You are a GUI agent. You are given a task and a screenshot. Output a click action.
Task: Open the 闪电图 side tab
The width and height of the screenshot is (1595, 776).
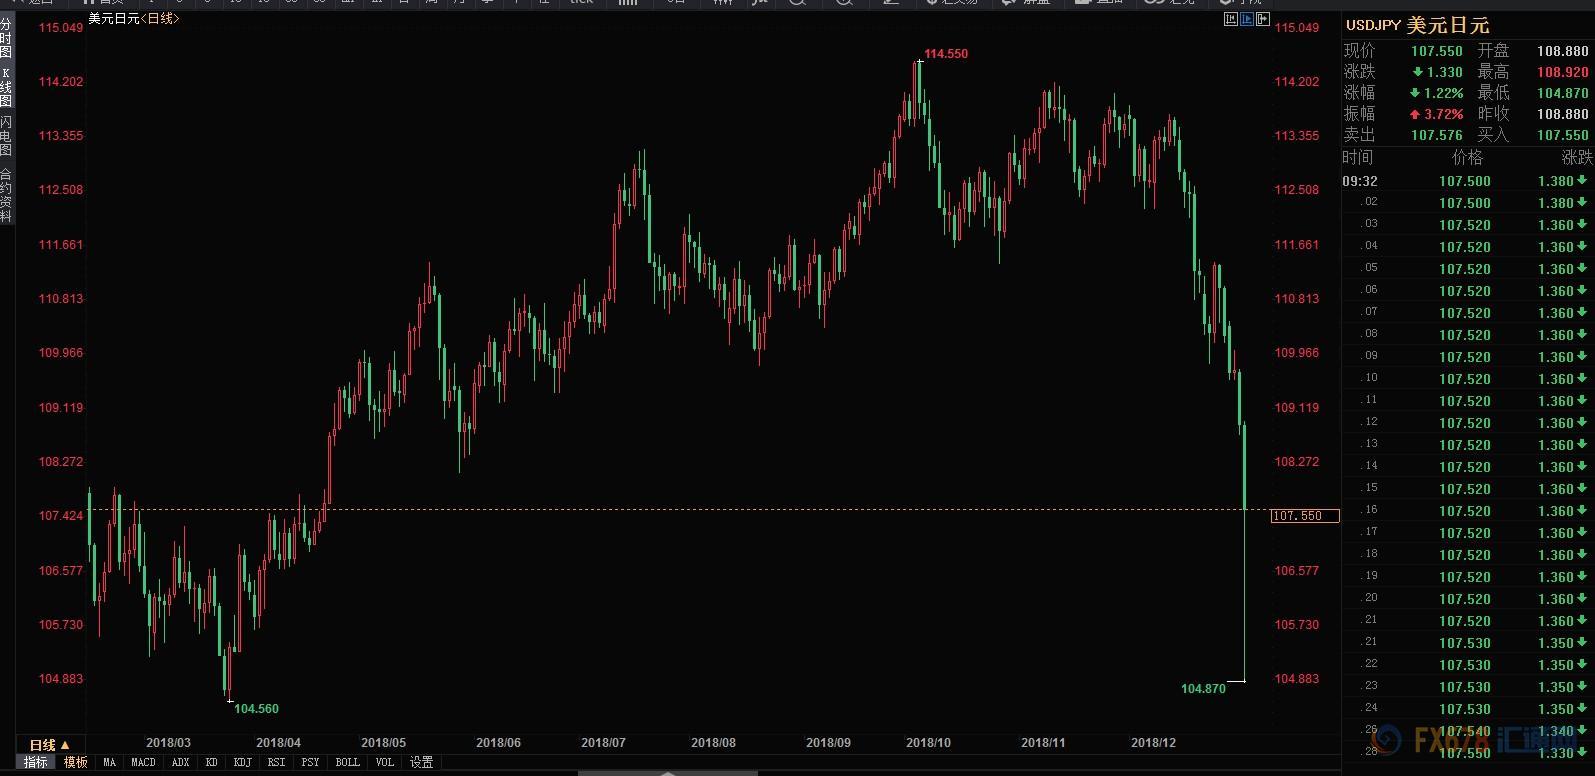tap(6, 137)
